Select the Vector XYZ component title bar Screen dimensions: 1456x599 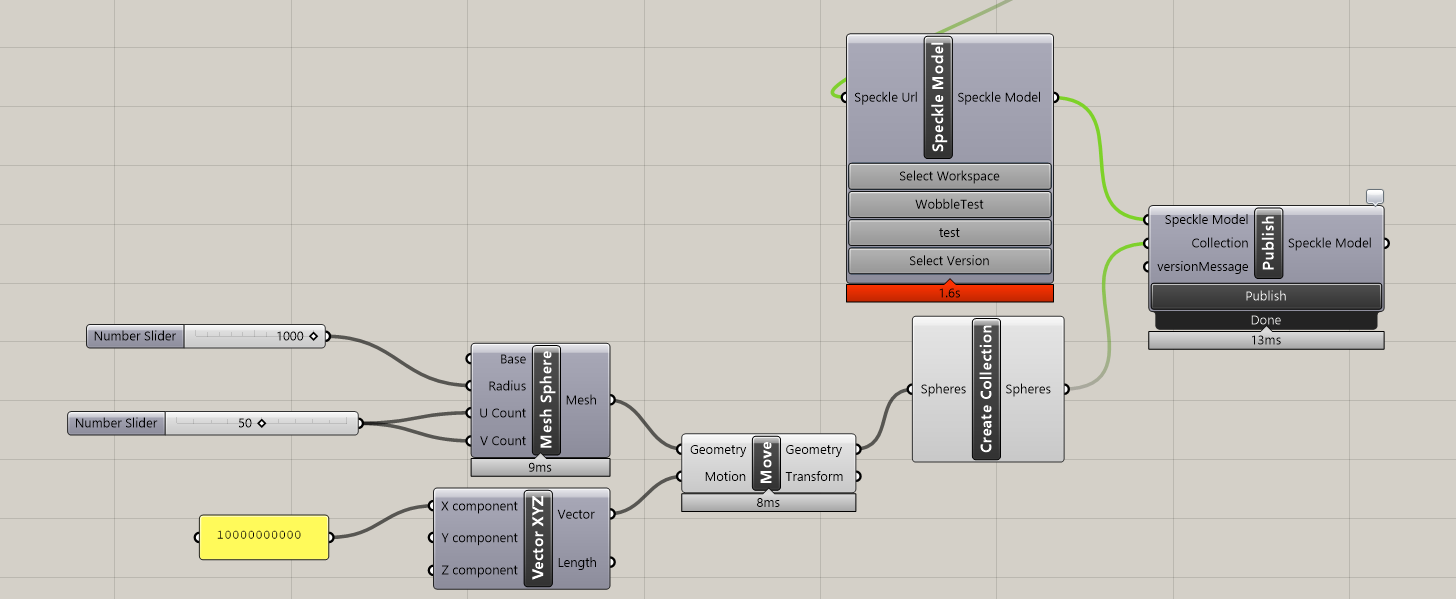point(538,538)
